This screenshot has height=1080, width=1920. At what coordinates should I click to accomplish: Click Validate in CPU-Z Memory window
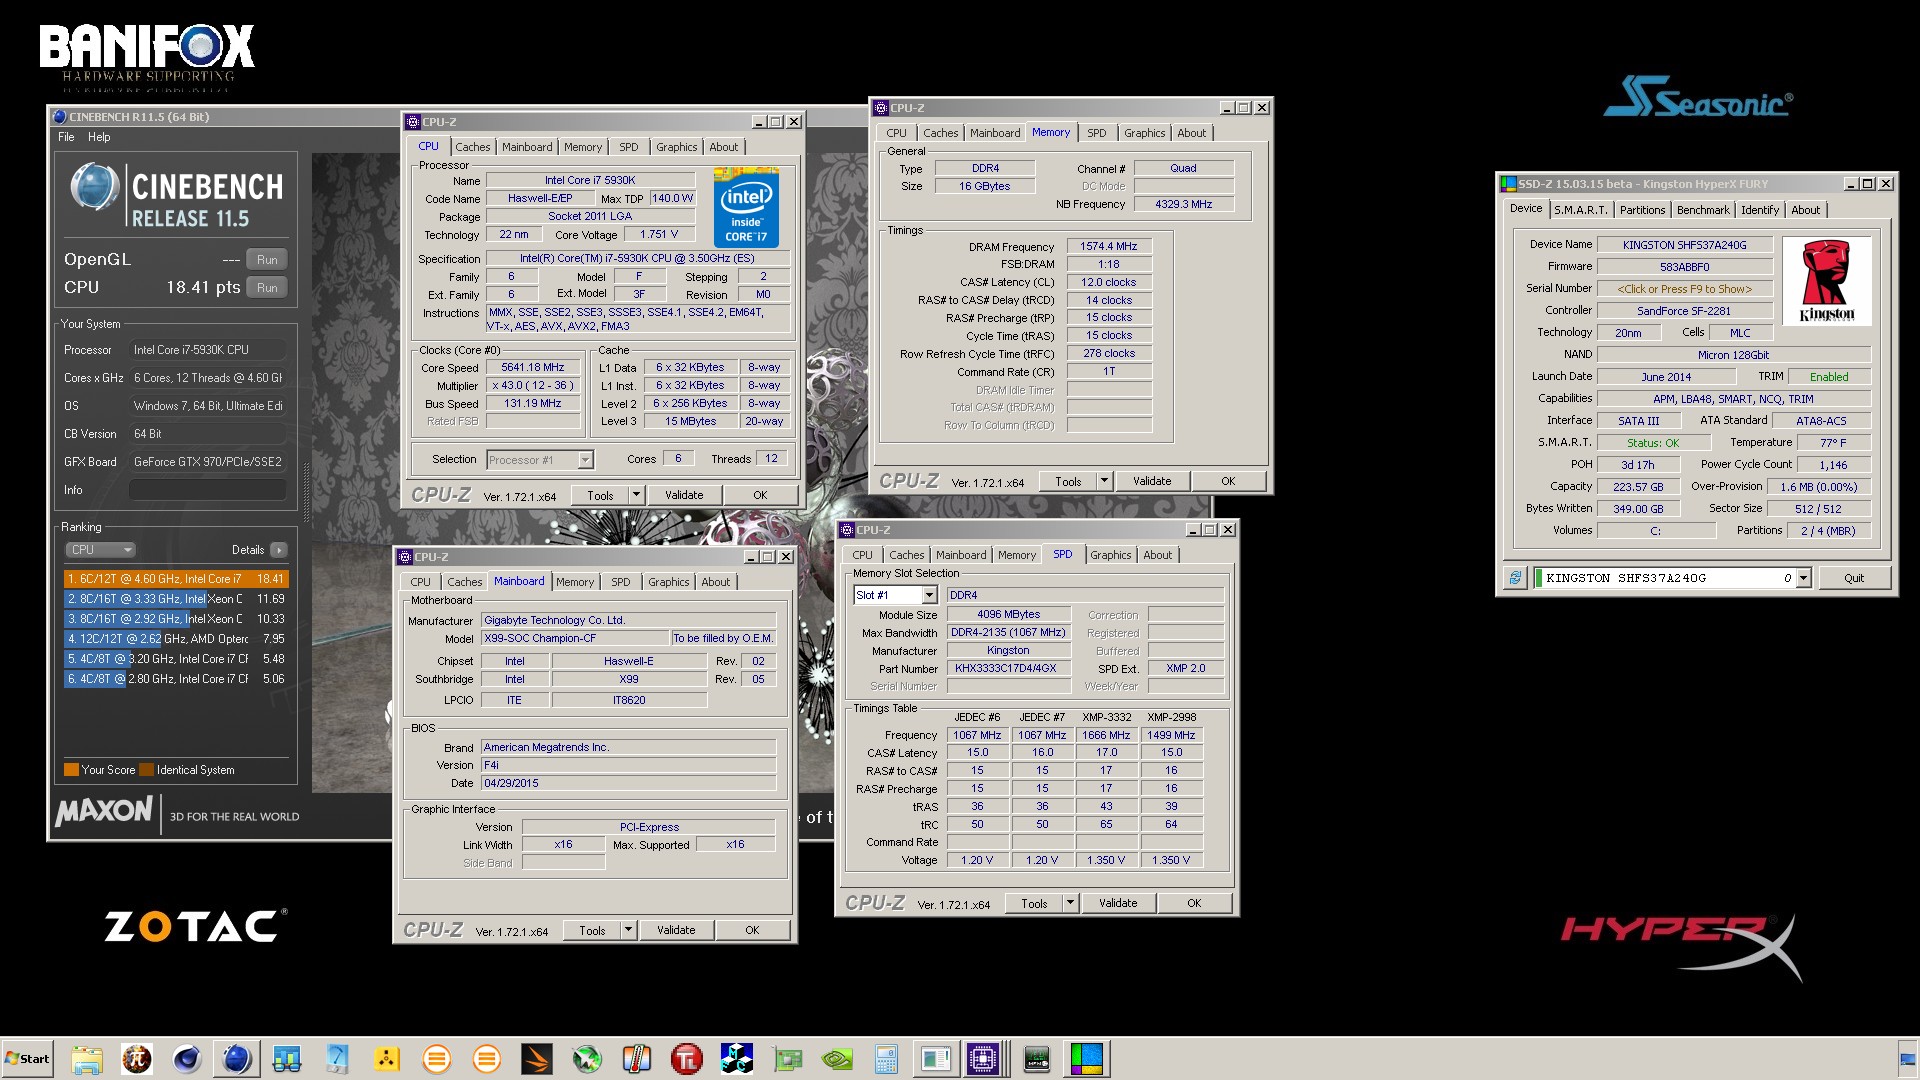tap(1151, 481)
